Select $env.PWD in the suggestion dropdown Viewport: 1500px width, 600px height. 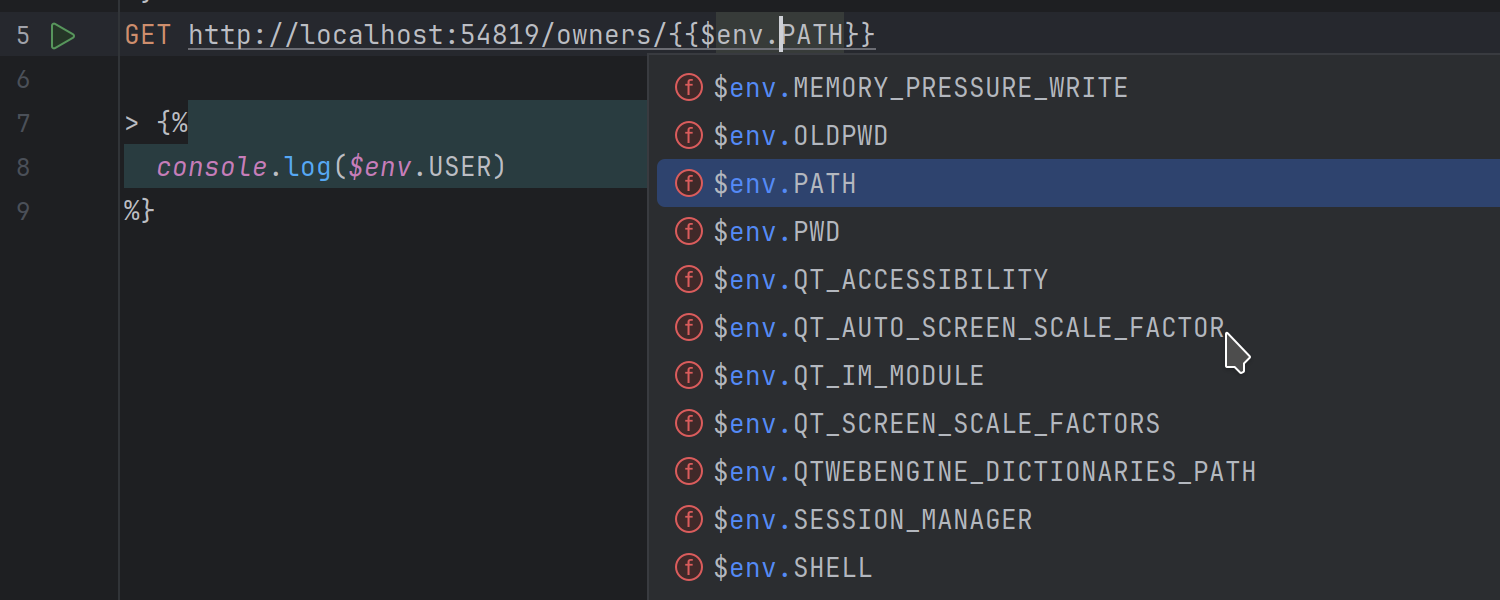coord(775,231)
